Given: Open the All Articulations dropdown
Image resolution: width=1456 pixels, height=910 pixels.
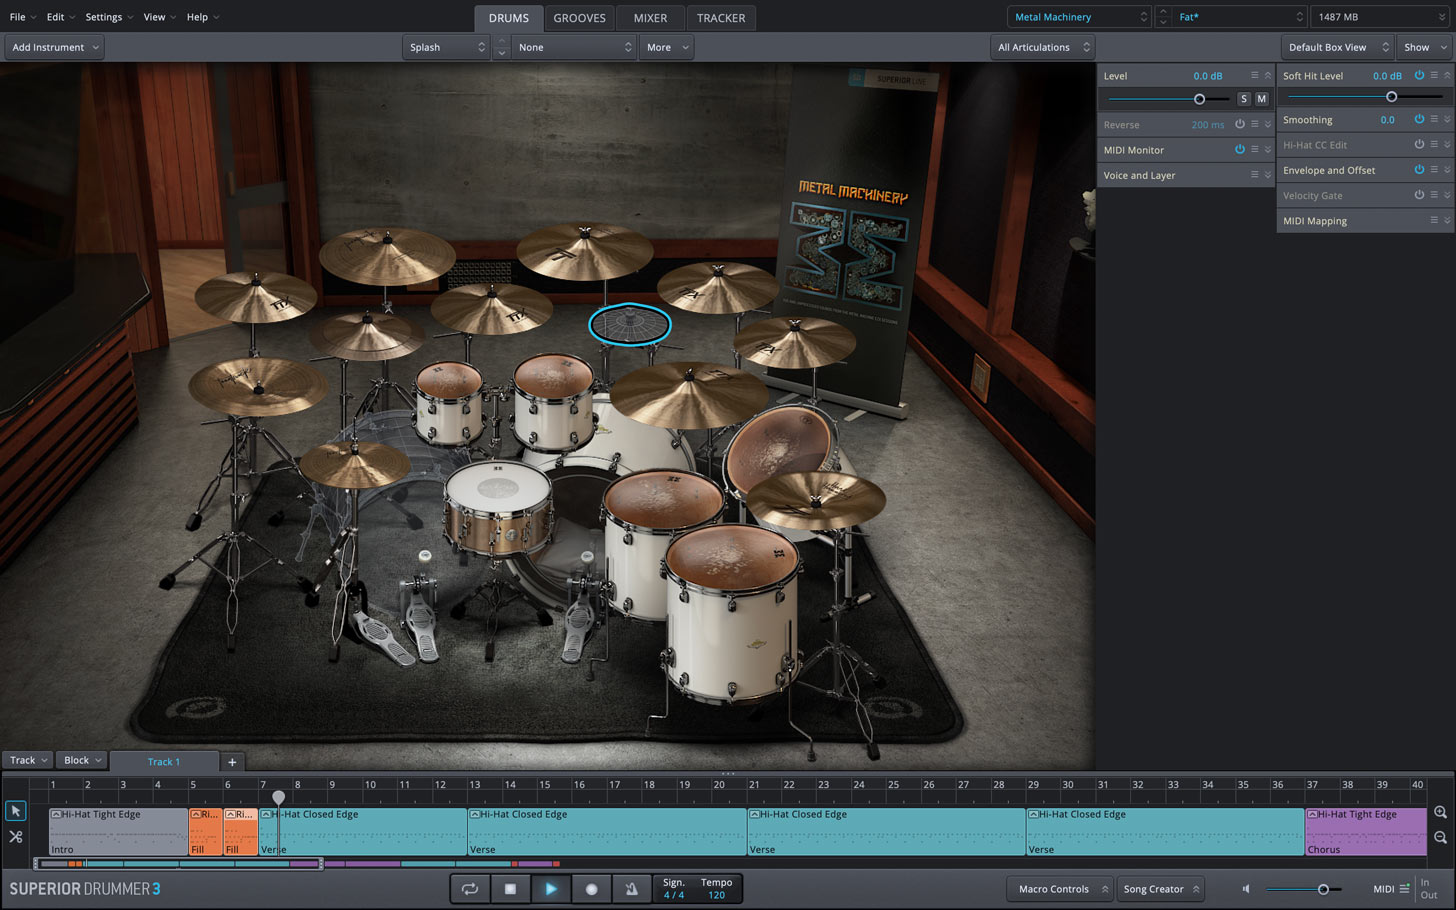Looking at the screenshot, I should (x=1042, y=47).
